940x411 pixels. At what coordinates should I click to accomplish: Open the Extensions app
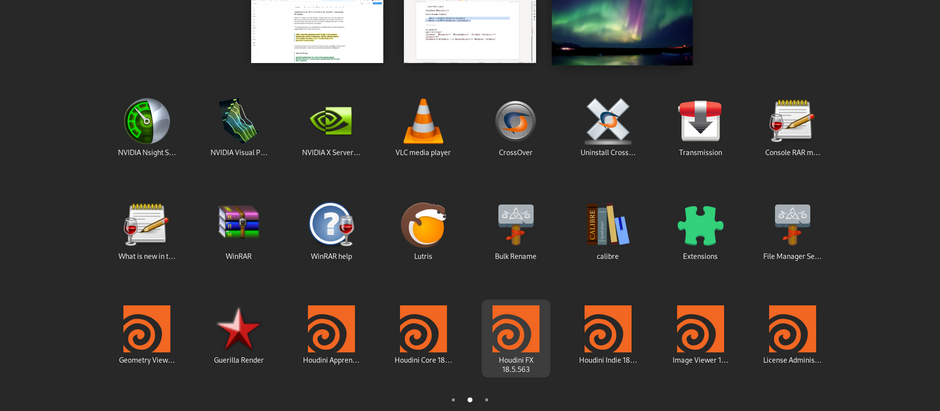coord(700,225)
